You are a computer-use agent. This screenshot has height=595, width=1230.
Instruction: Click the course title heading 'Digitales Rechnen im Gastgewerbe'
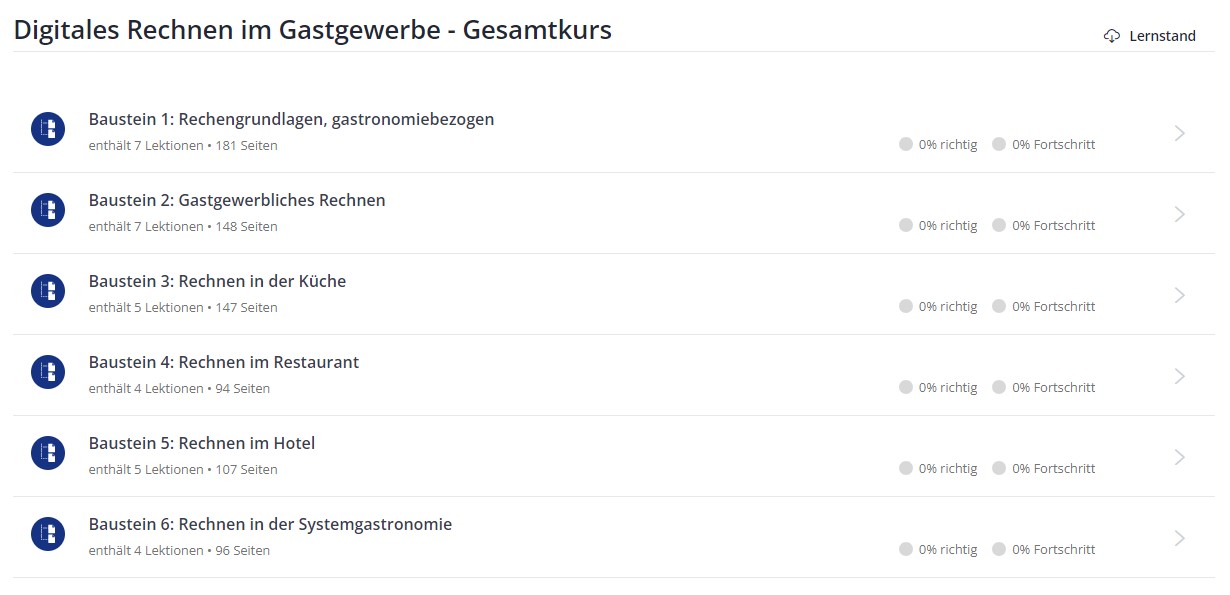312,30
